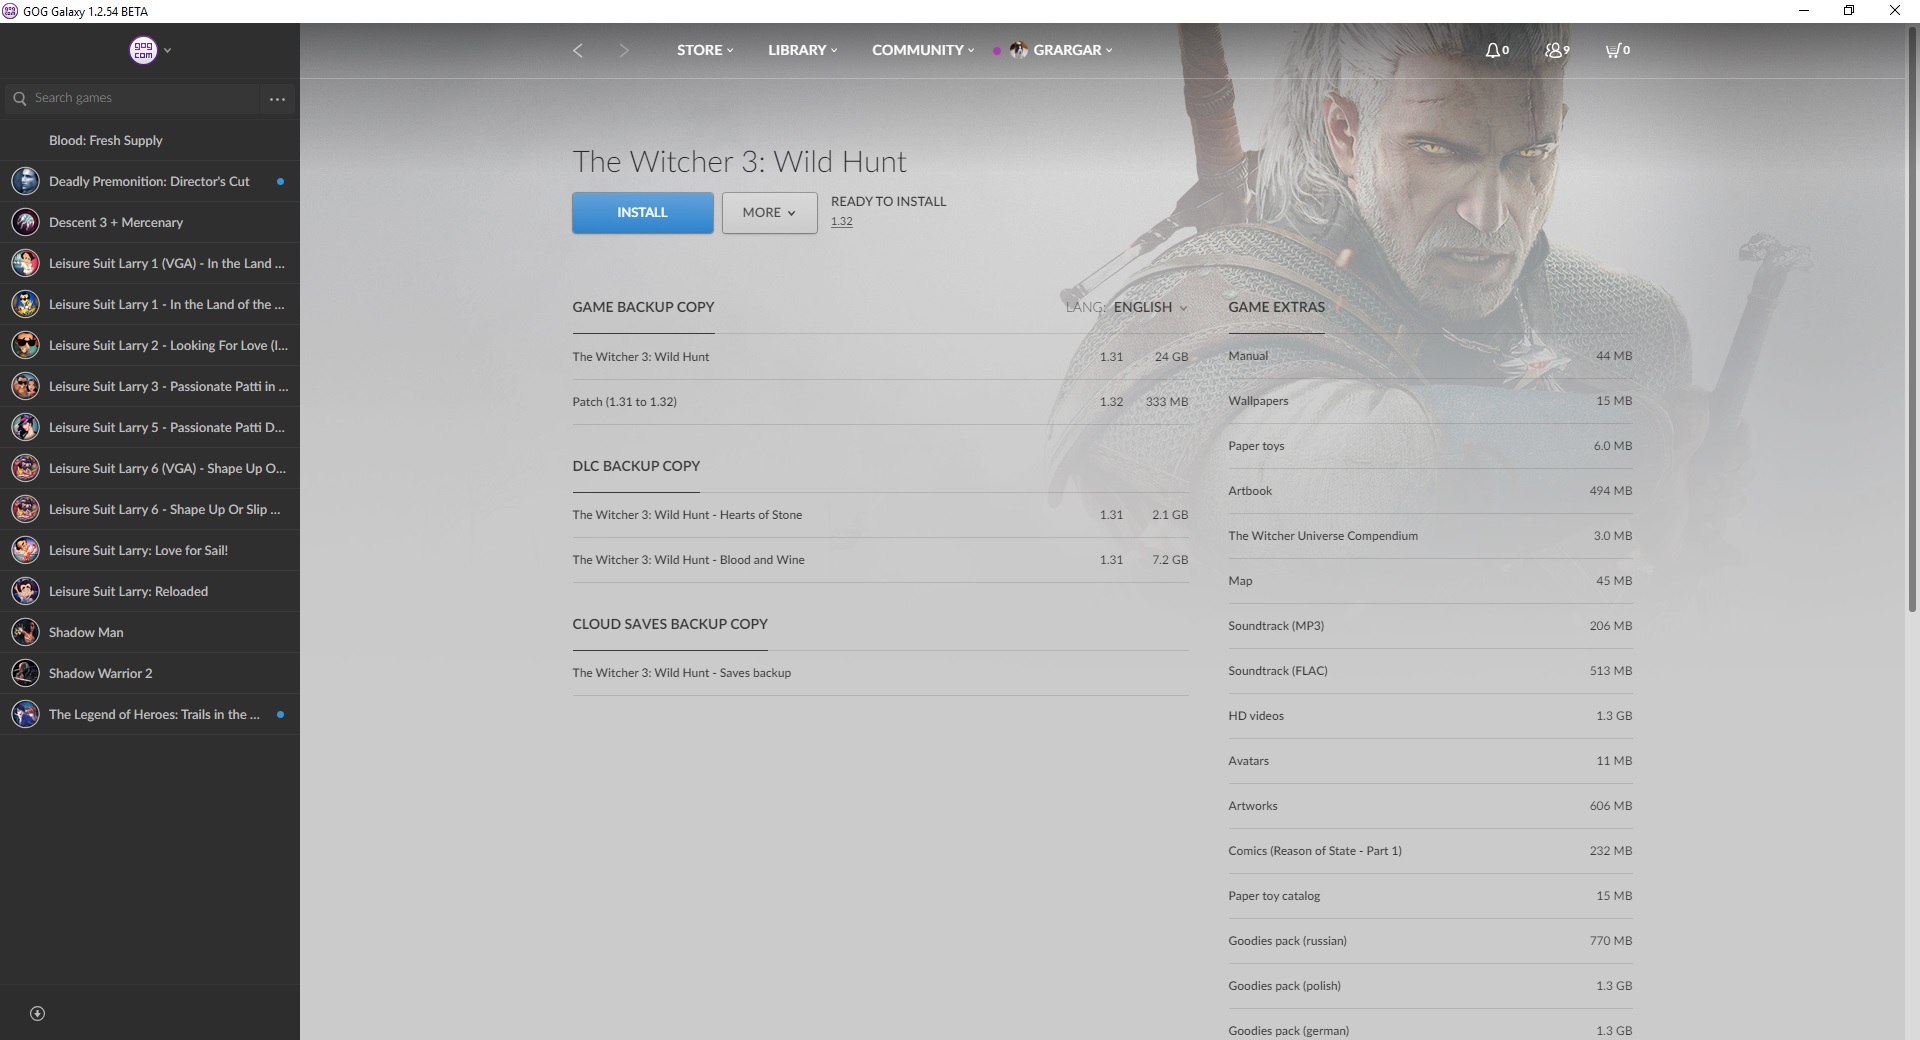Download The Witcher 3: Wild Hunt backup
The height and width of the screenshot is (1040, 1920).
click(880, 357)
